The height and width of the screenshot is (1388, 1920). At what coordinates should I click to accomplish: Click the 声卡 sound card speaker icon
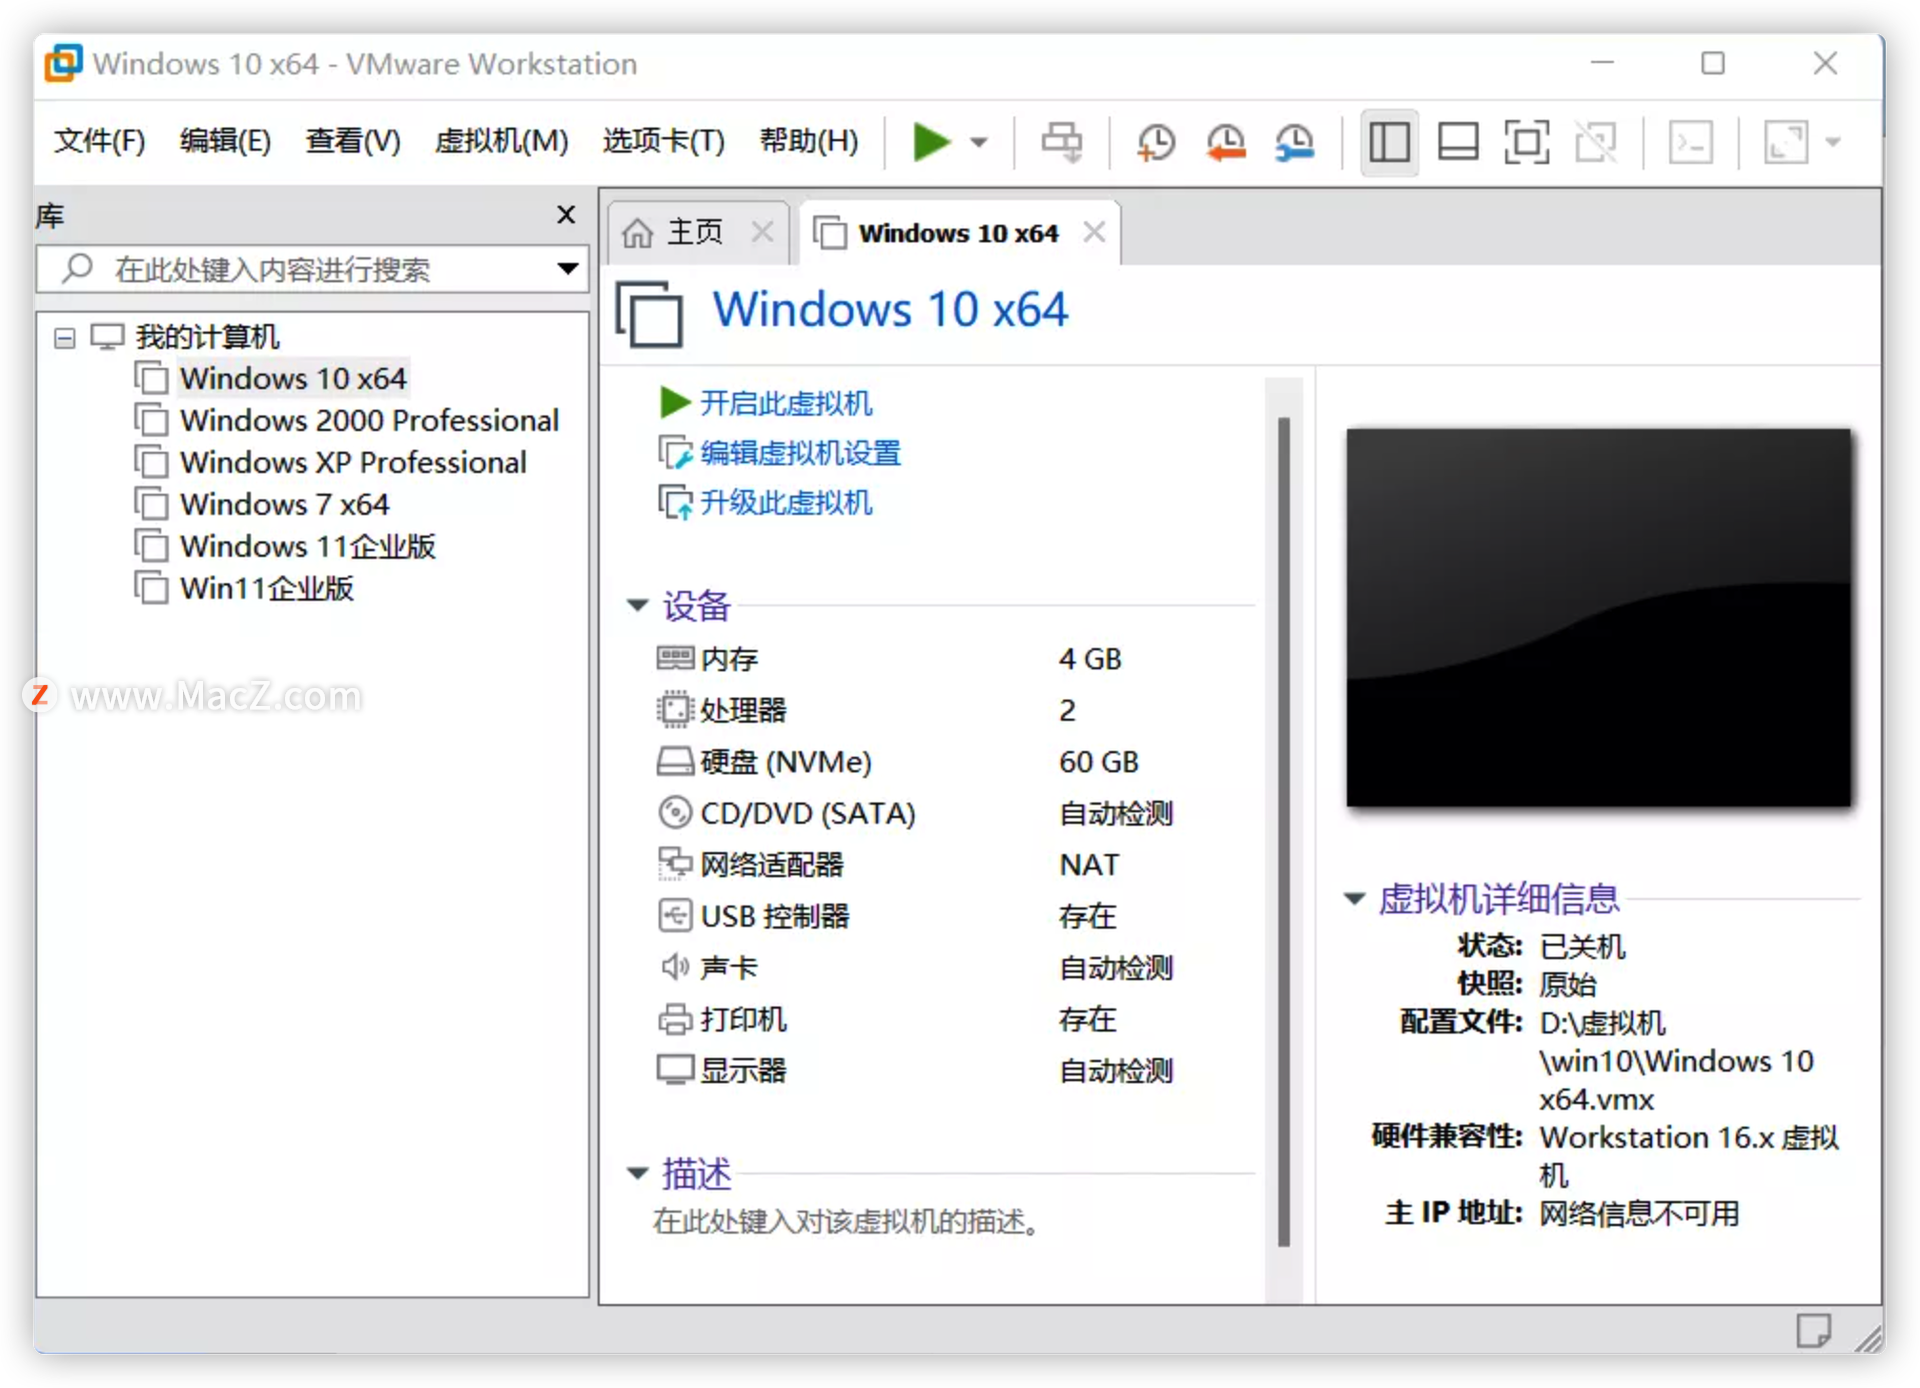[675, 967]
